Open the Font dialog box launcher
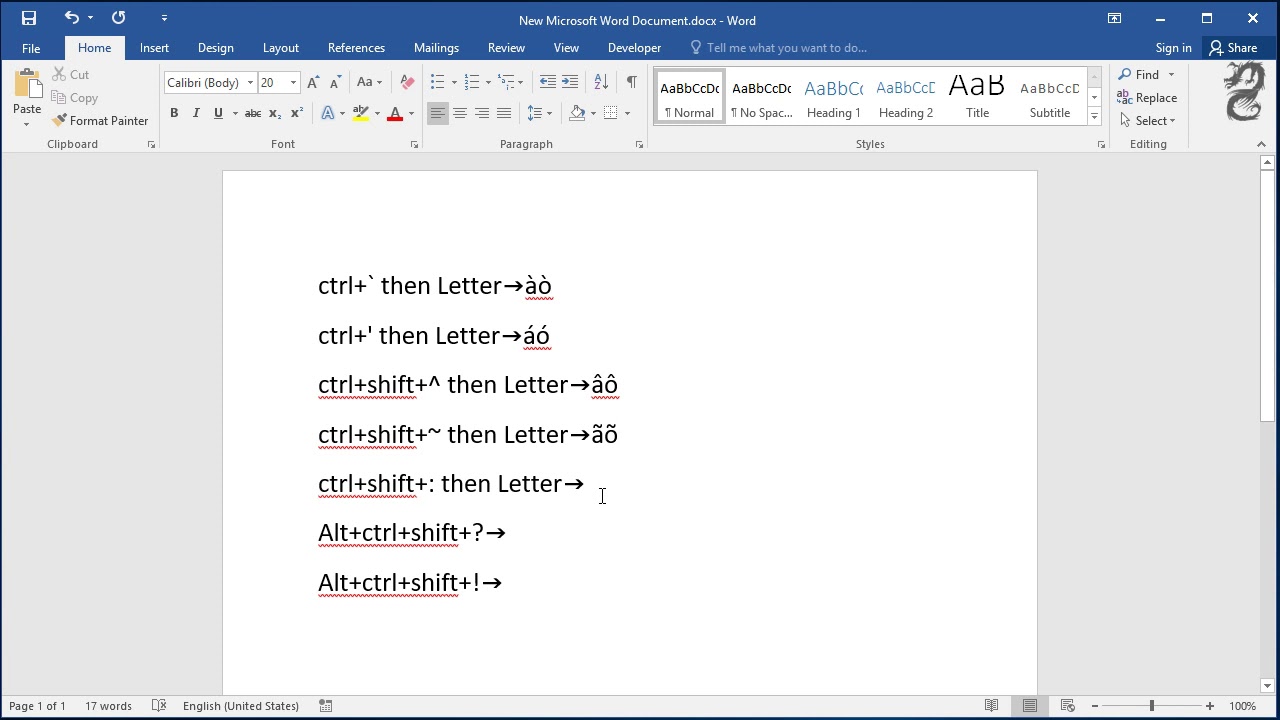Screen dimensions: 1280x720 click(414, 145)
